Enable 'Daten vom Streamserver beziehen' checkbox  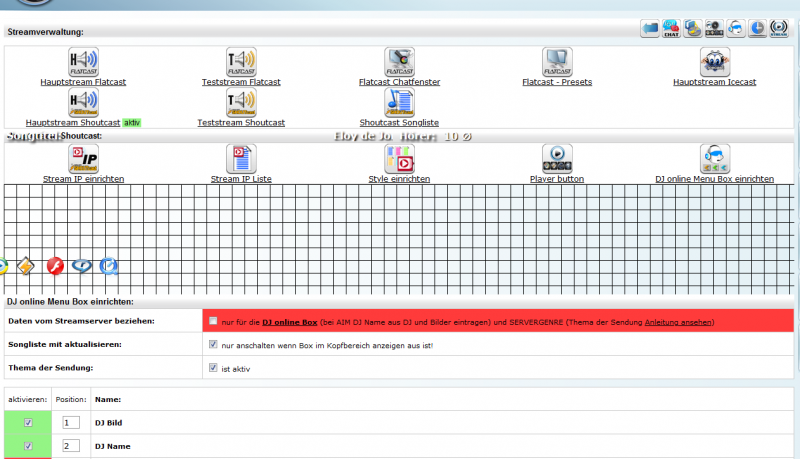click(x=212, y=322)
